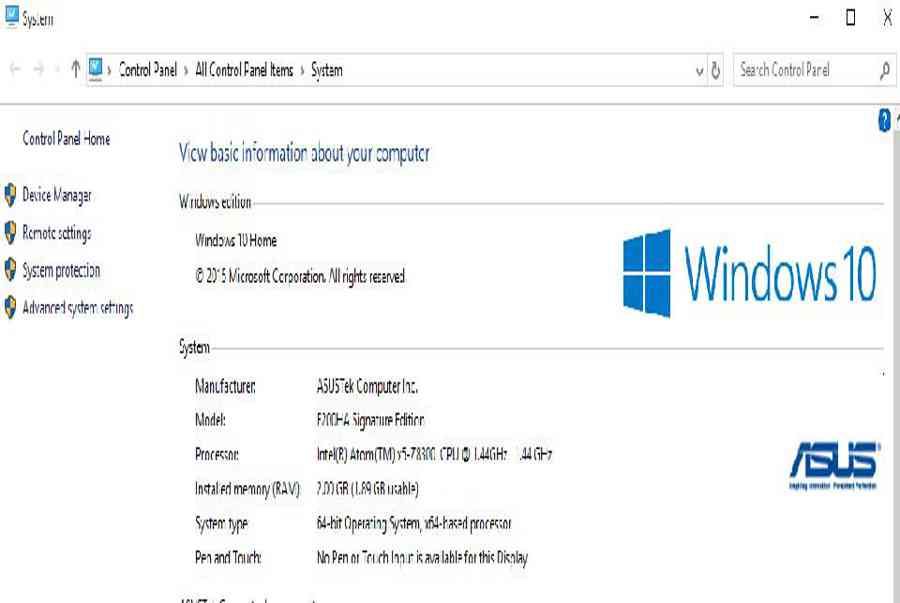
Task: Click shield icon beside Advanced system settings
Action: (10, 308)
